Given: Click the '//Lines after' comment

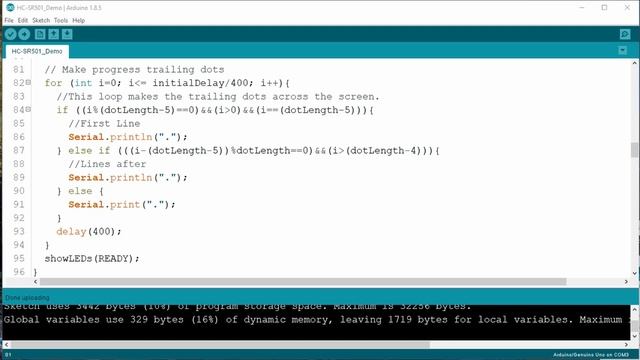Looking at the screenshot, I should (x=107, y=164).
